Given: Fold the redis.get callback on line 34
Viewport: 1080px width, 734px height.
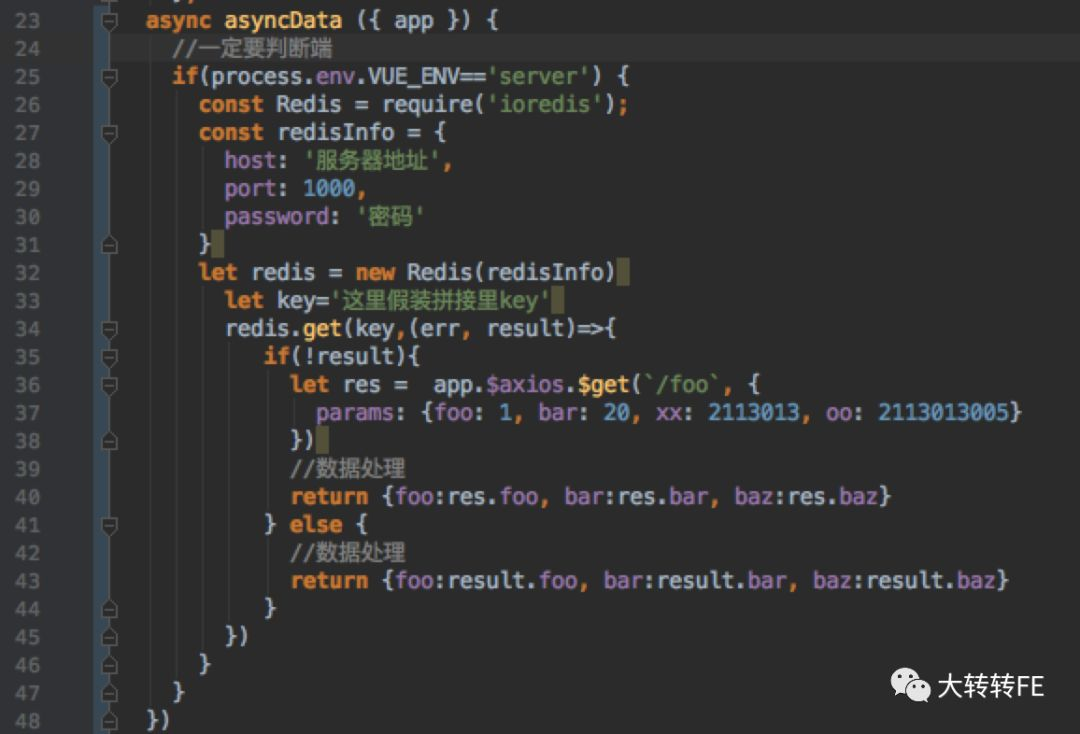Looking at the screenshot, I should point(110,329).
